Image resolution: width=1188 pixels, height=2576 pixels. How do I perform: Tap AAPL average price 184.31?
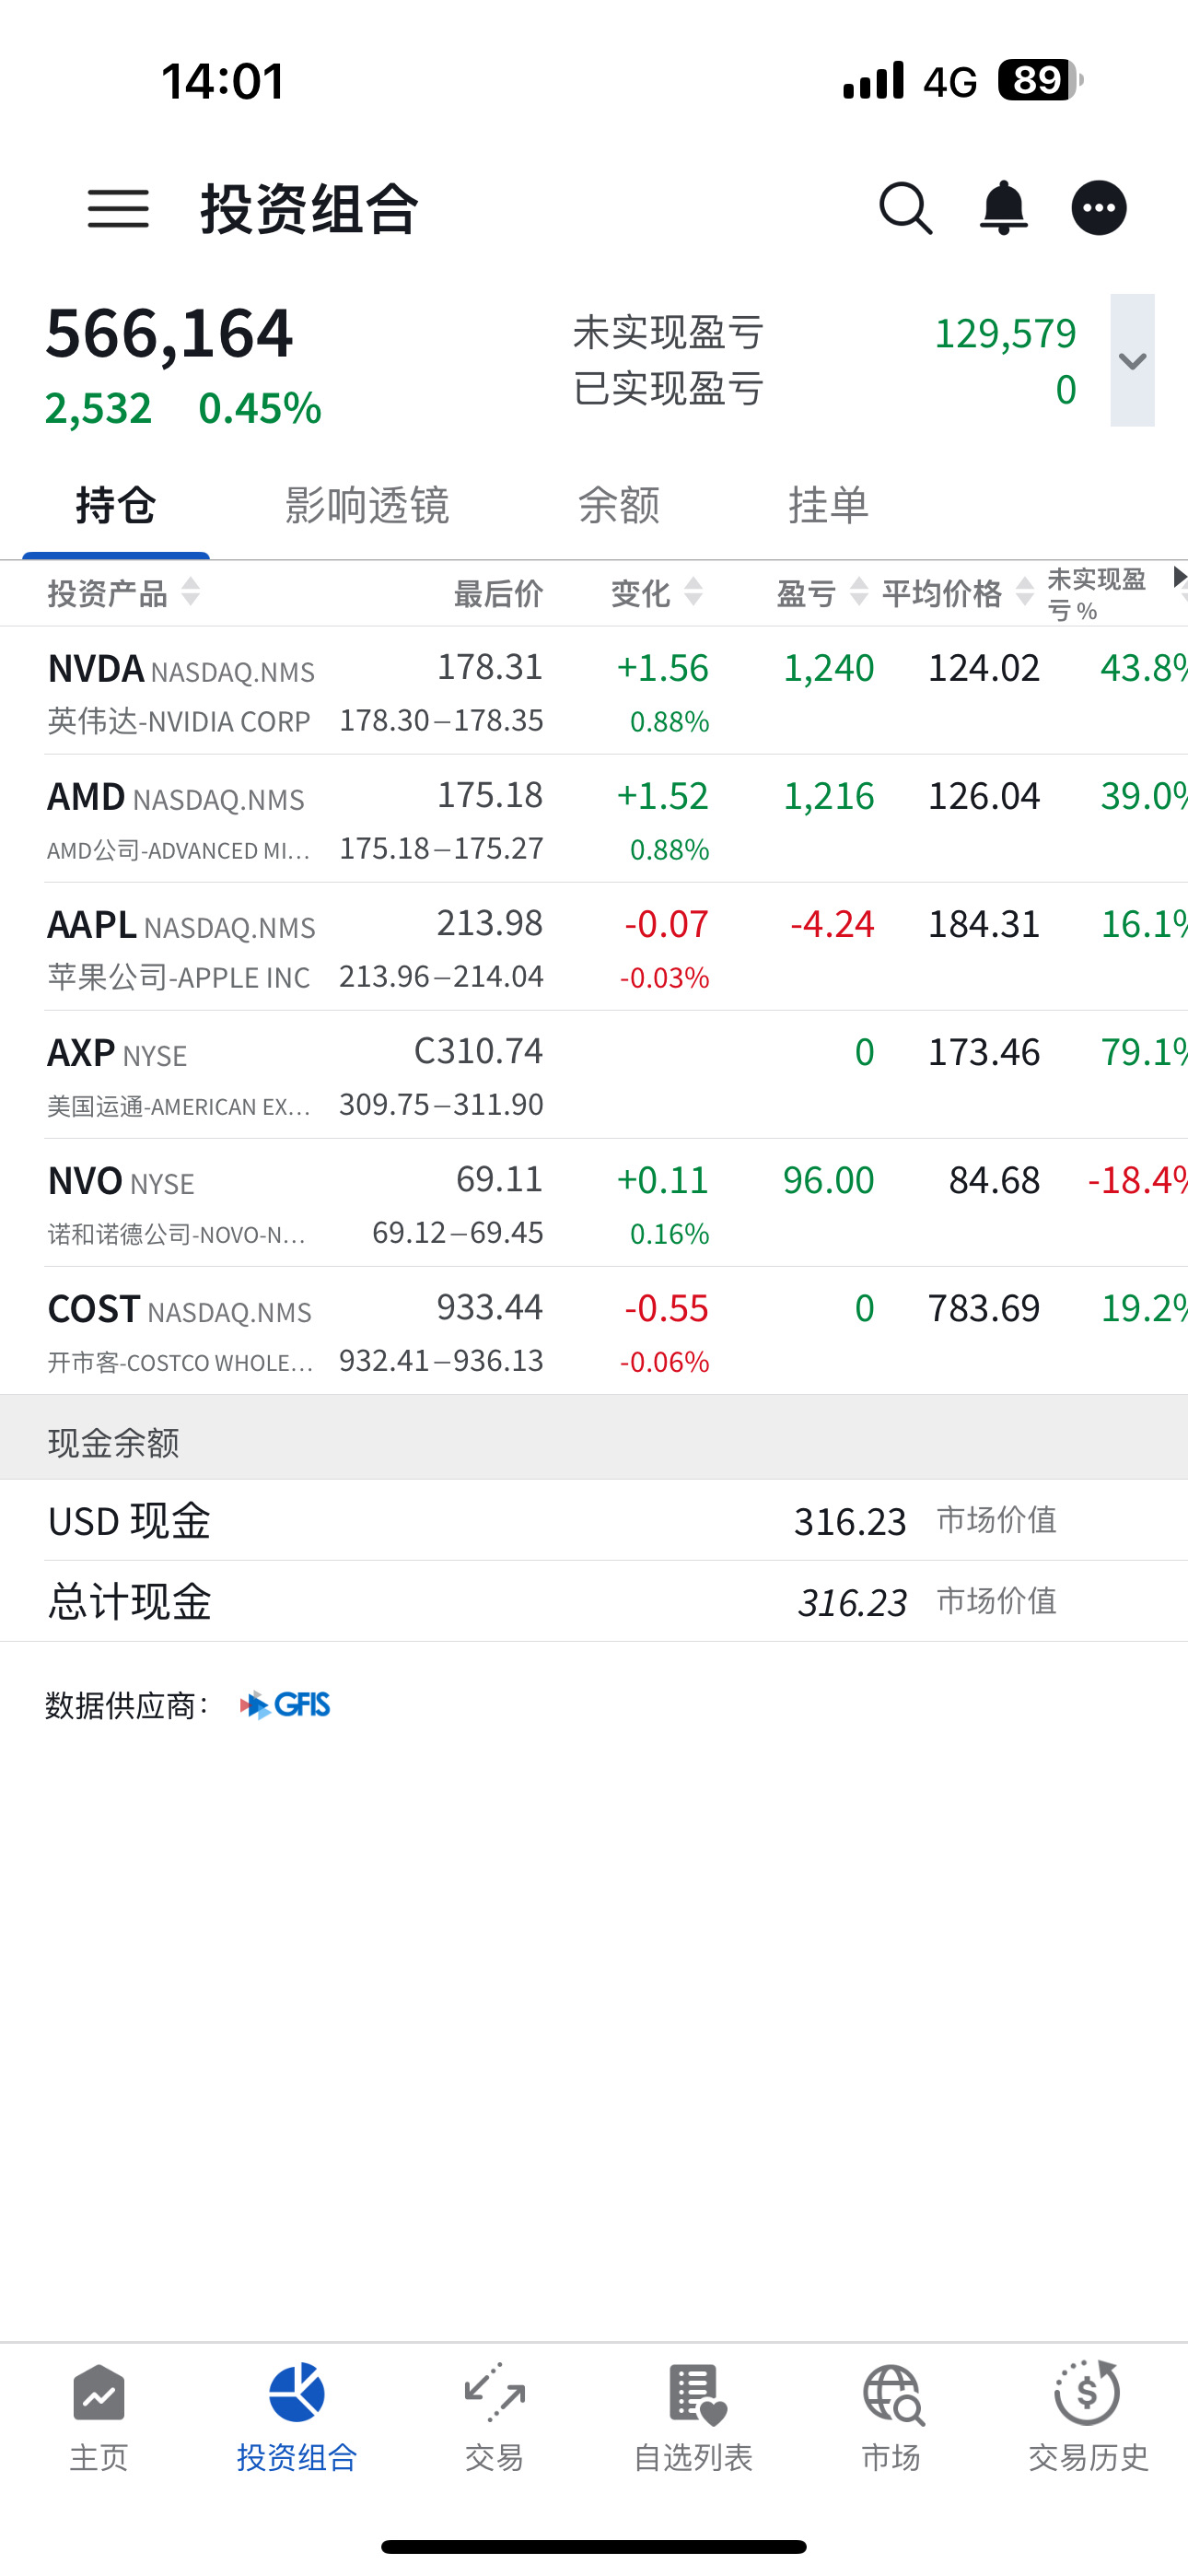click(x=984, y=924)
